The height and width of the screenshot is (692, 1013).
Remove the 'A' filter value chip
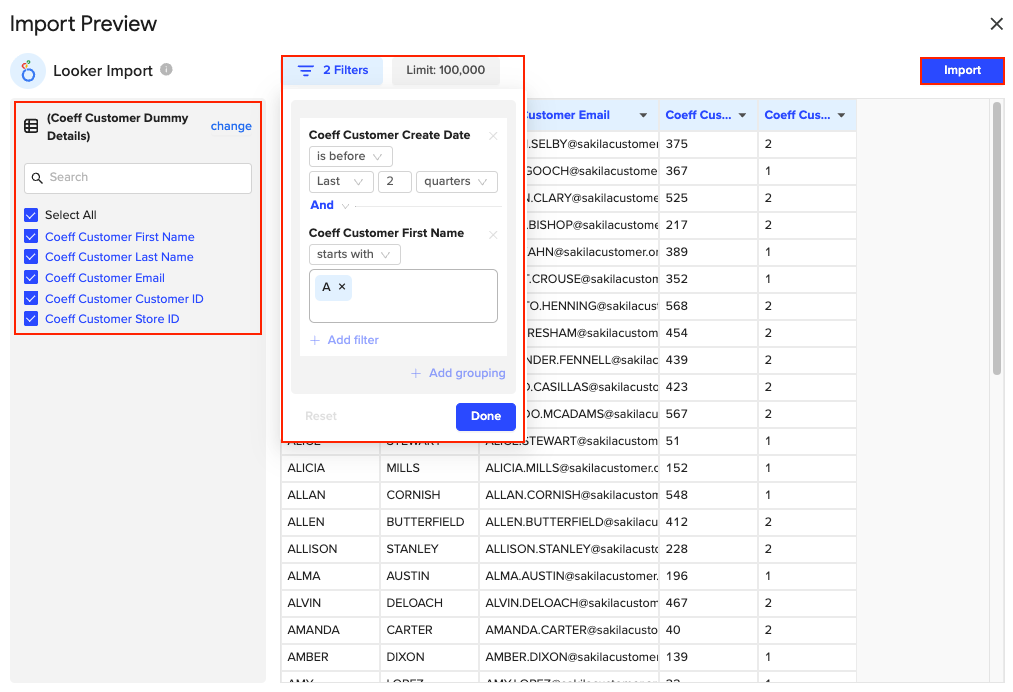point(342,287)
